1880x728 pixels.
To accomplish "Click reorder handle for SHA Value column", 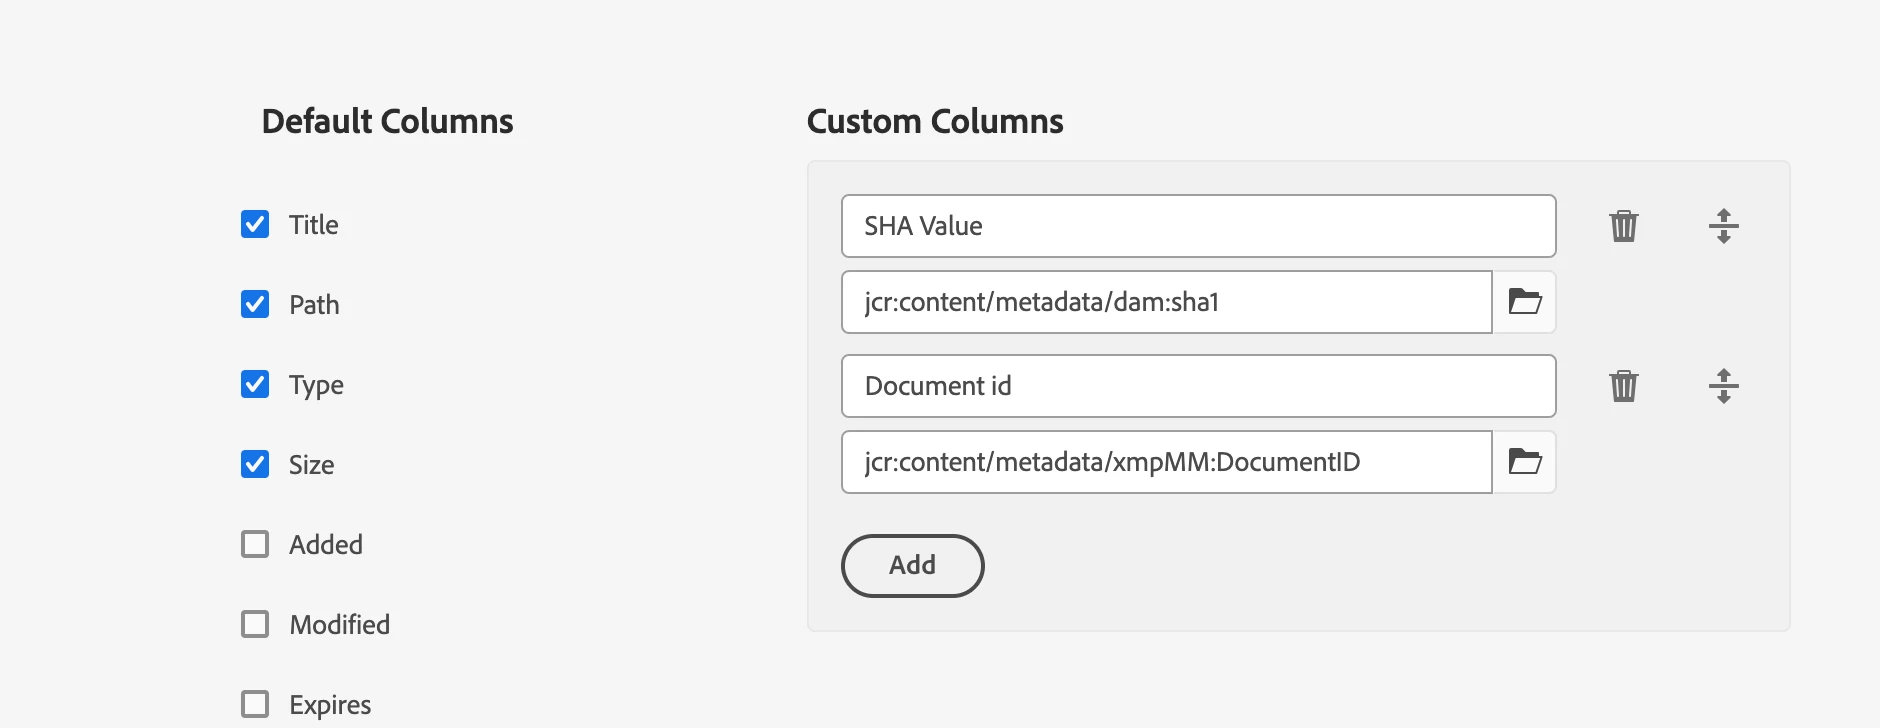I will (x=1723, y=226).
